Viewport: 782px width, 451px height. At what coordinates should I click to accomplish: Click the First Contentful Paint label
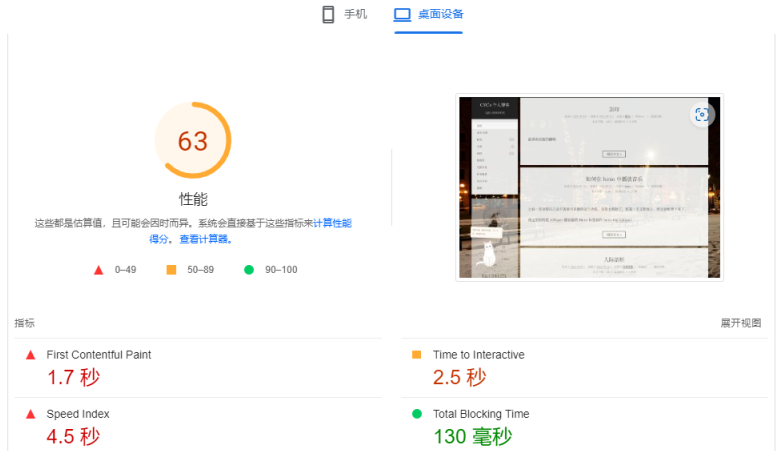pyautogui.click(x=99, y=355)
